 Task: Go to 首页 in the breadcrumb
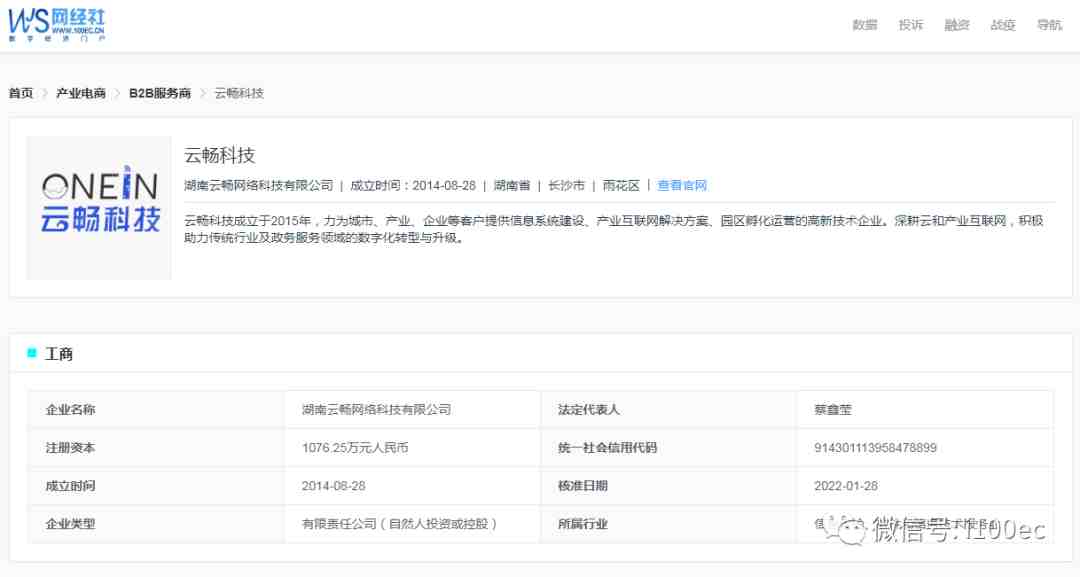point(21,93)
